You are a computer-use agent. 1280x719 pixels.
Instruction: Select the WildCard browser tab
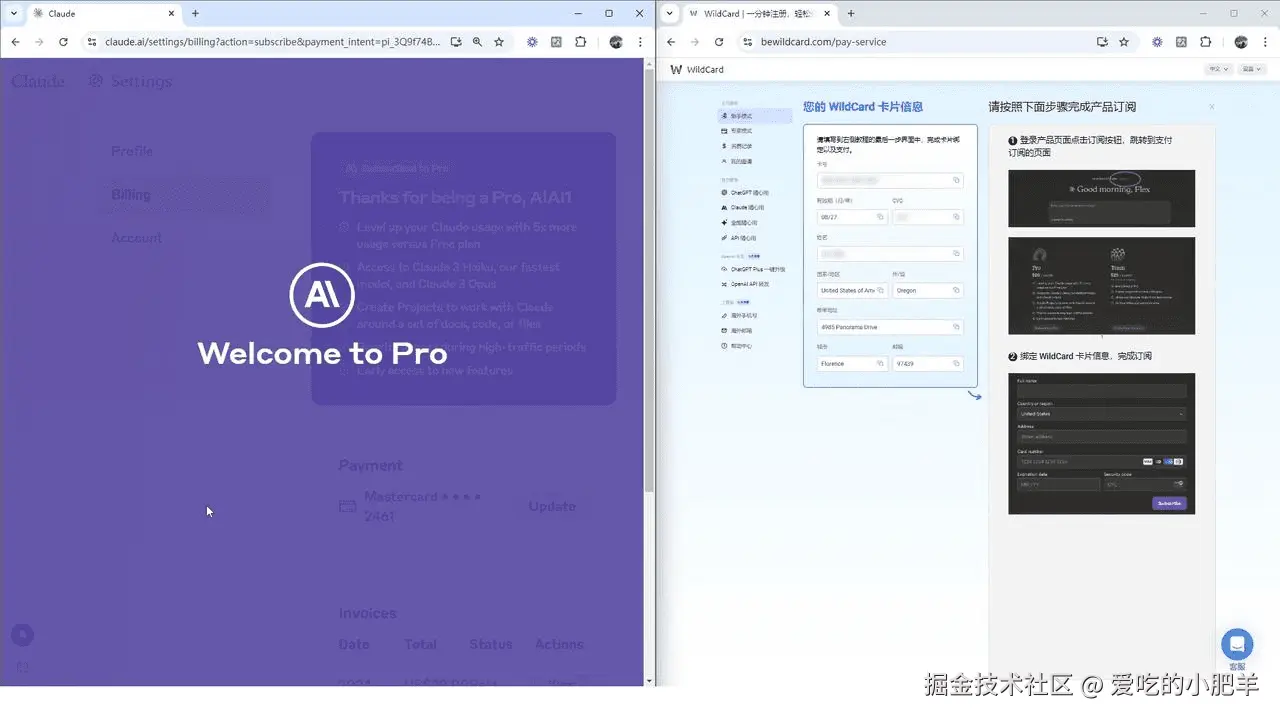click(x=760, y=14)
